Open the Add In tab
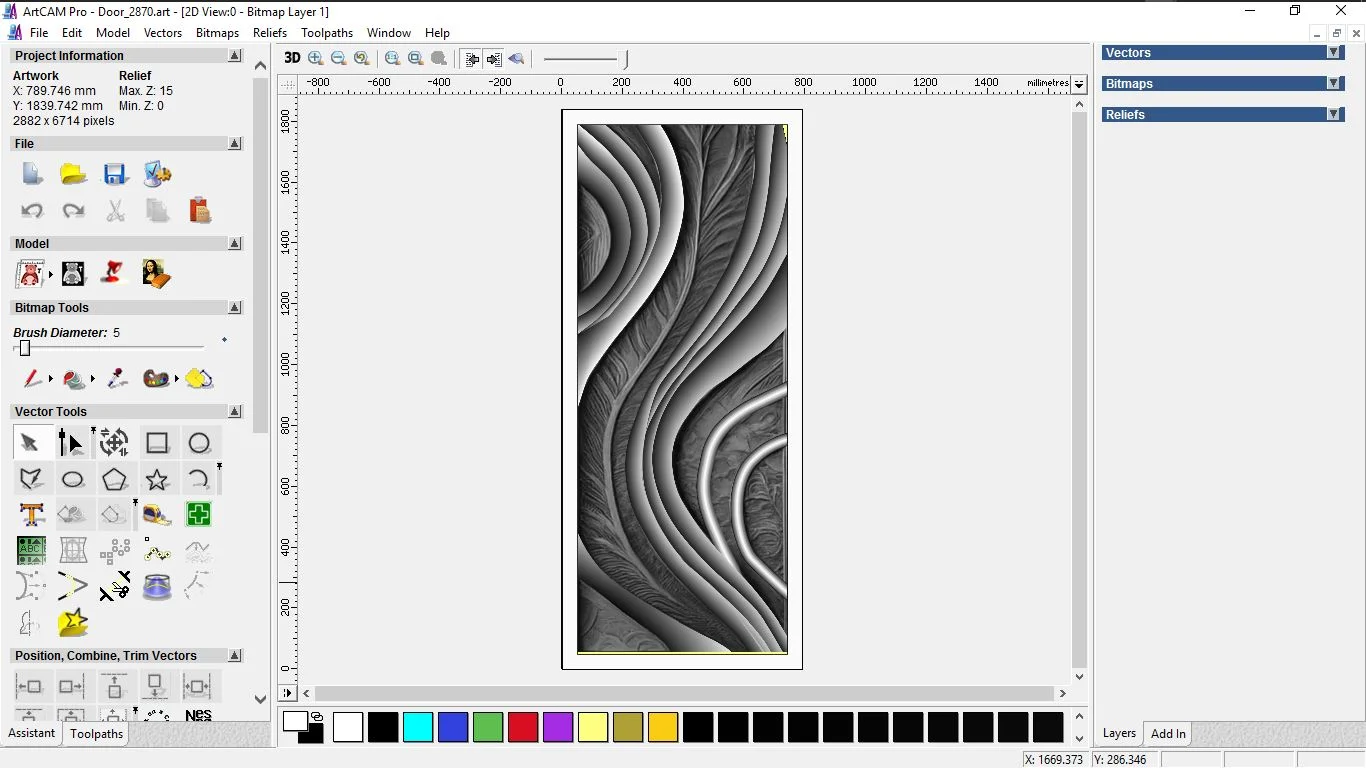Viewport: 1366px width, 768px height. point(1168,734)
